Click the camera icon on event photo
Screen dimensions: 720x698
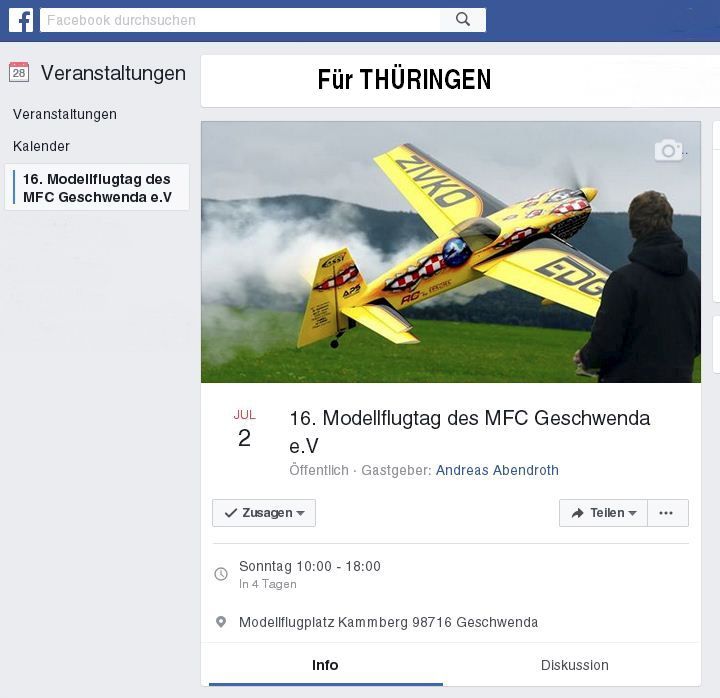(x=668, y=150)
